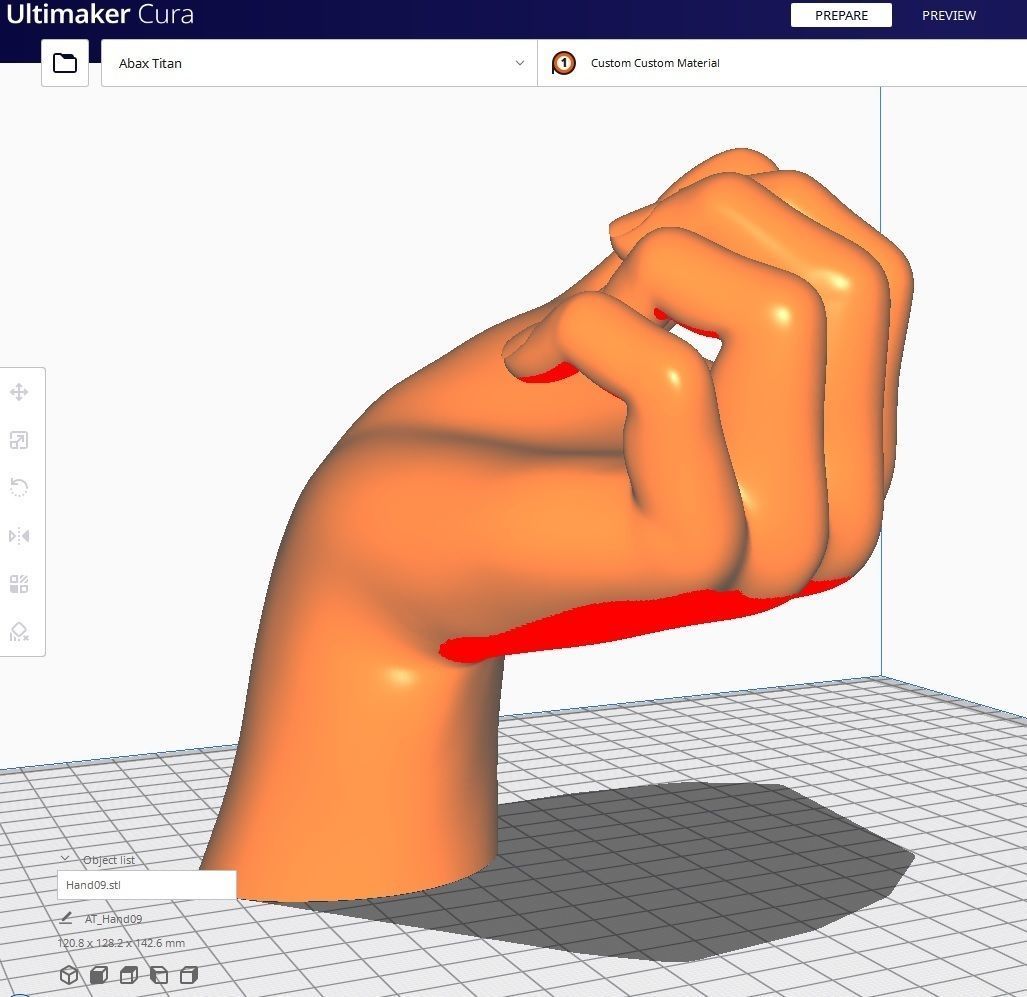Select the Move tool

19,392
